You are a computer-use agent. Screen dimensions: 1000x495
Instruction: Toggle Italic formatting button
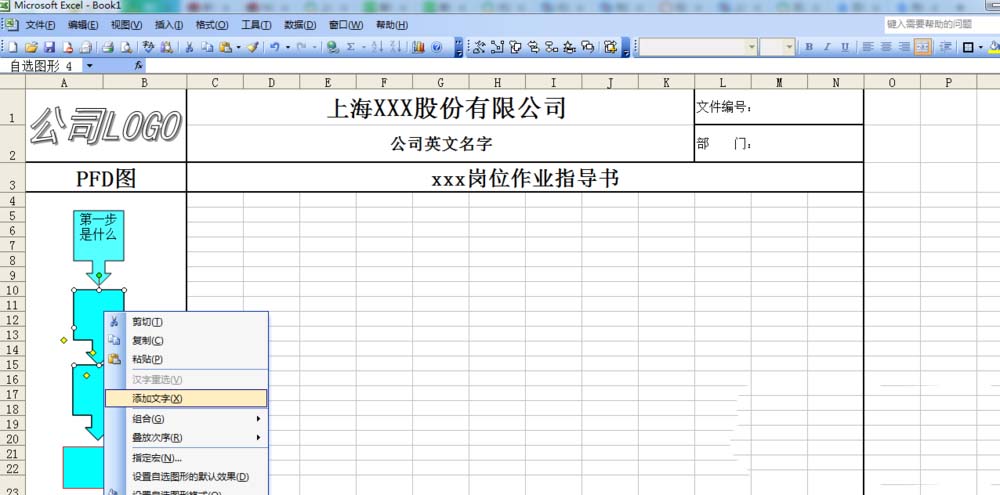tap(827, 47)
